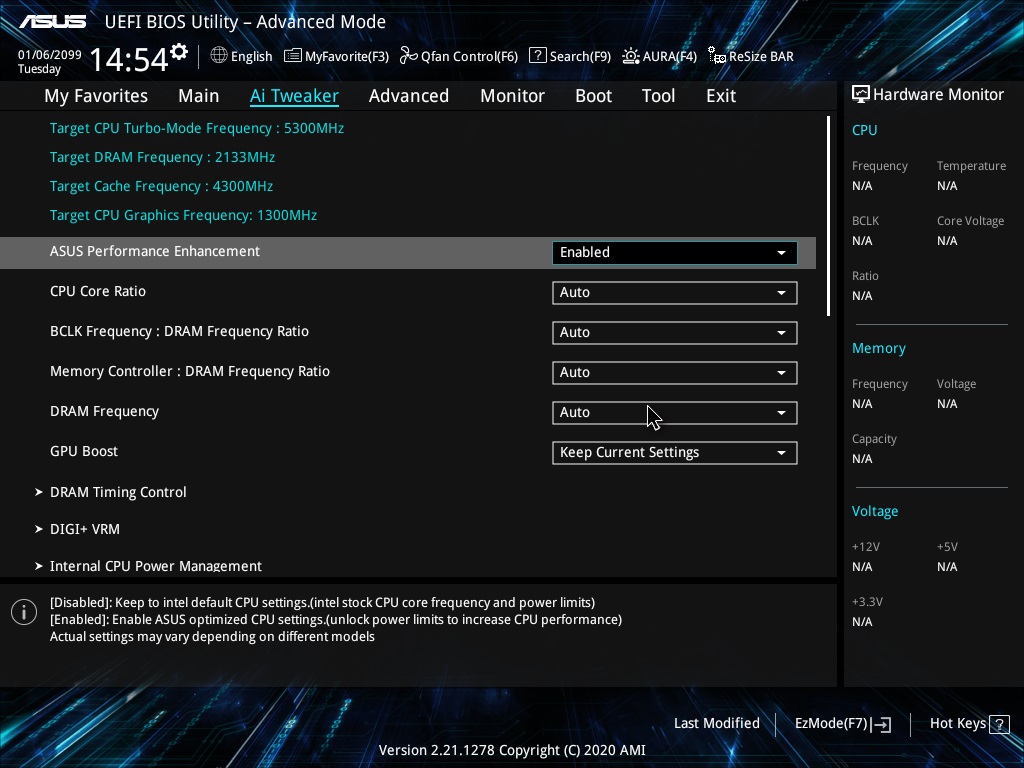Click CPU Core Ratio label

98,291
